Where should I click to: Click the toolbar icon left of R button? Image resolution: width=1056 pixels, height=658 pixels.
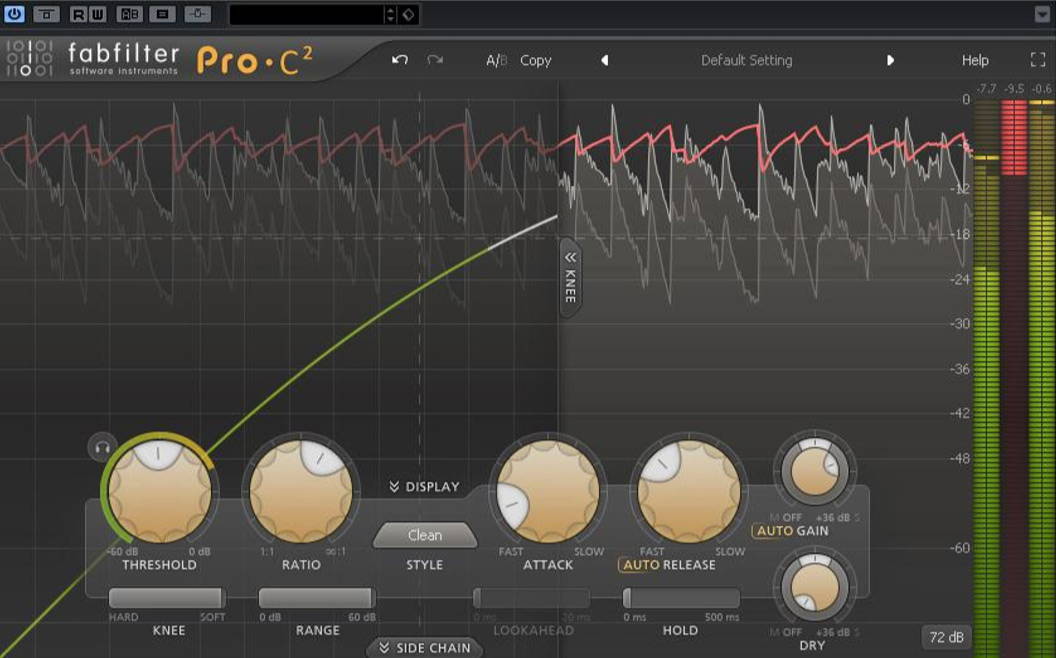(x=46, y=14)
